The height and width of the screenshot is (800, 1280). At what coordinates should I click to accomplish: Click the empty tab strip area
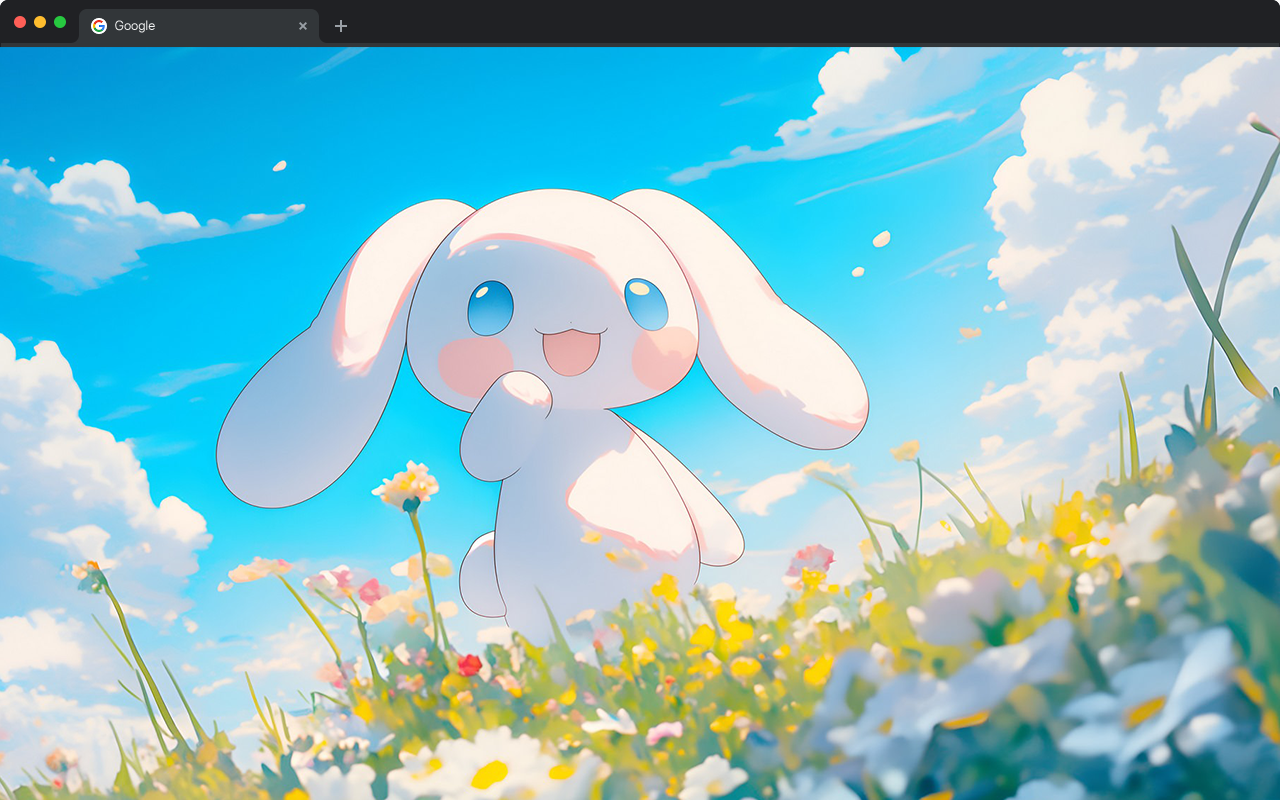click(x=800, y=24)
